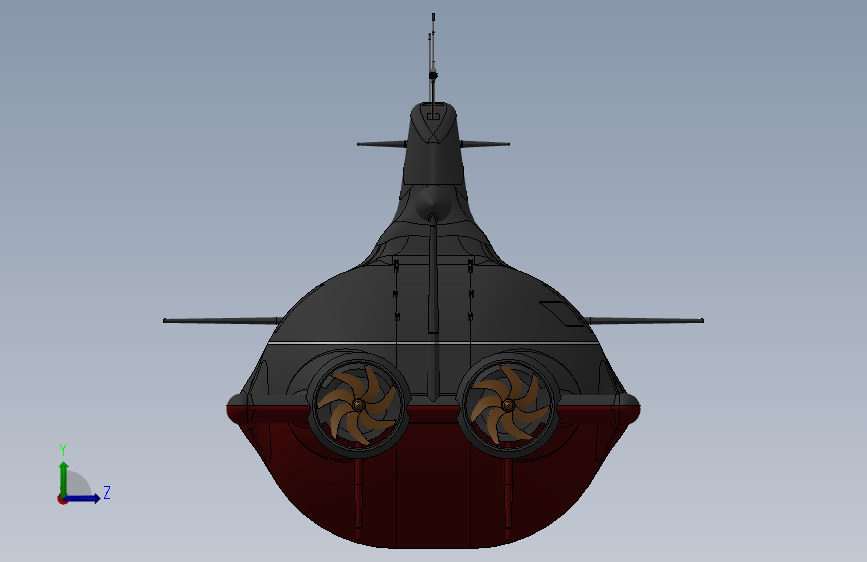Image resolution: width=867 pixels, height=562 pixels.
Task: Click the green Y axis arrow of triad
Action: point(64,478)
